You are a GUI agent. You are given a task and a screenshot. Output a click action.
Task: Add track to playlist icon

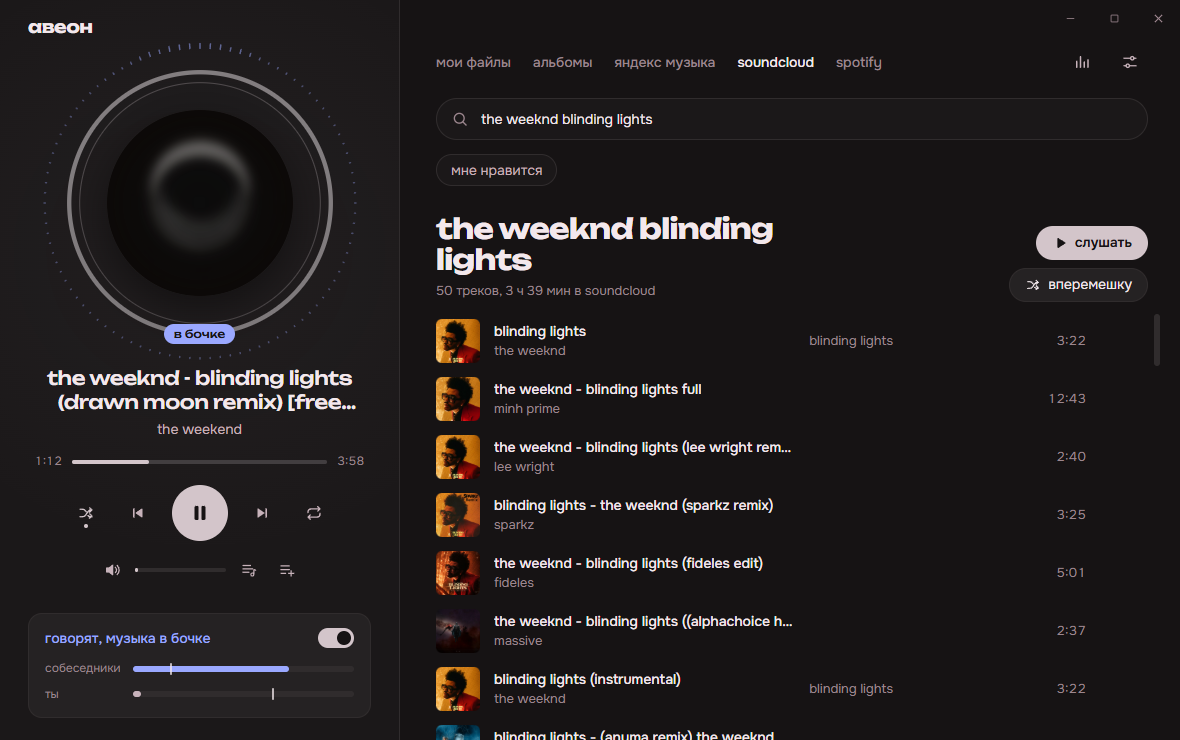287,571
